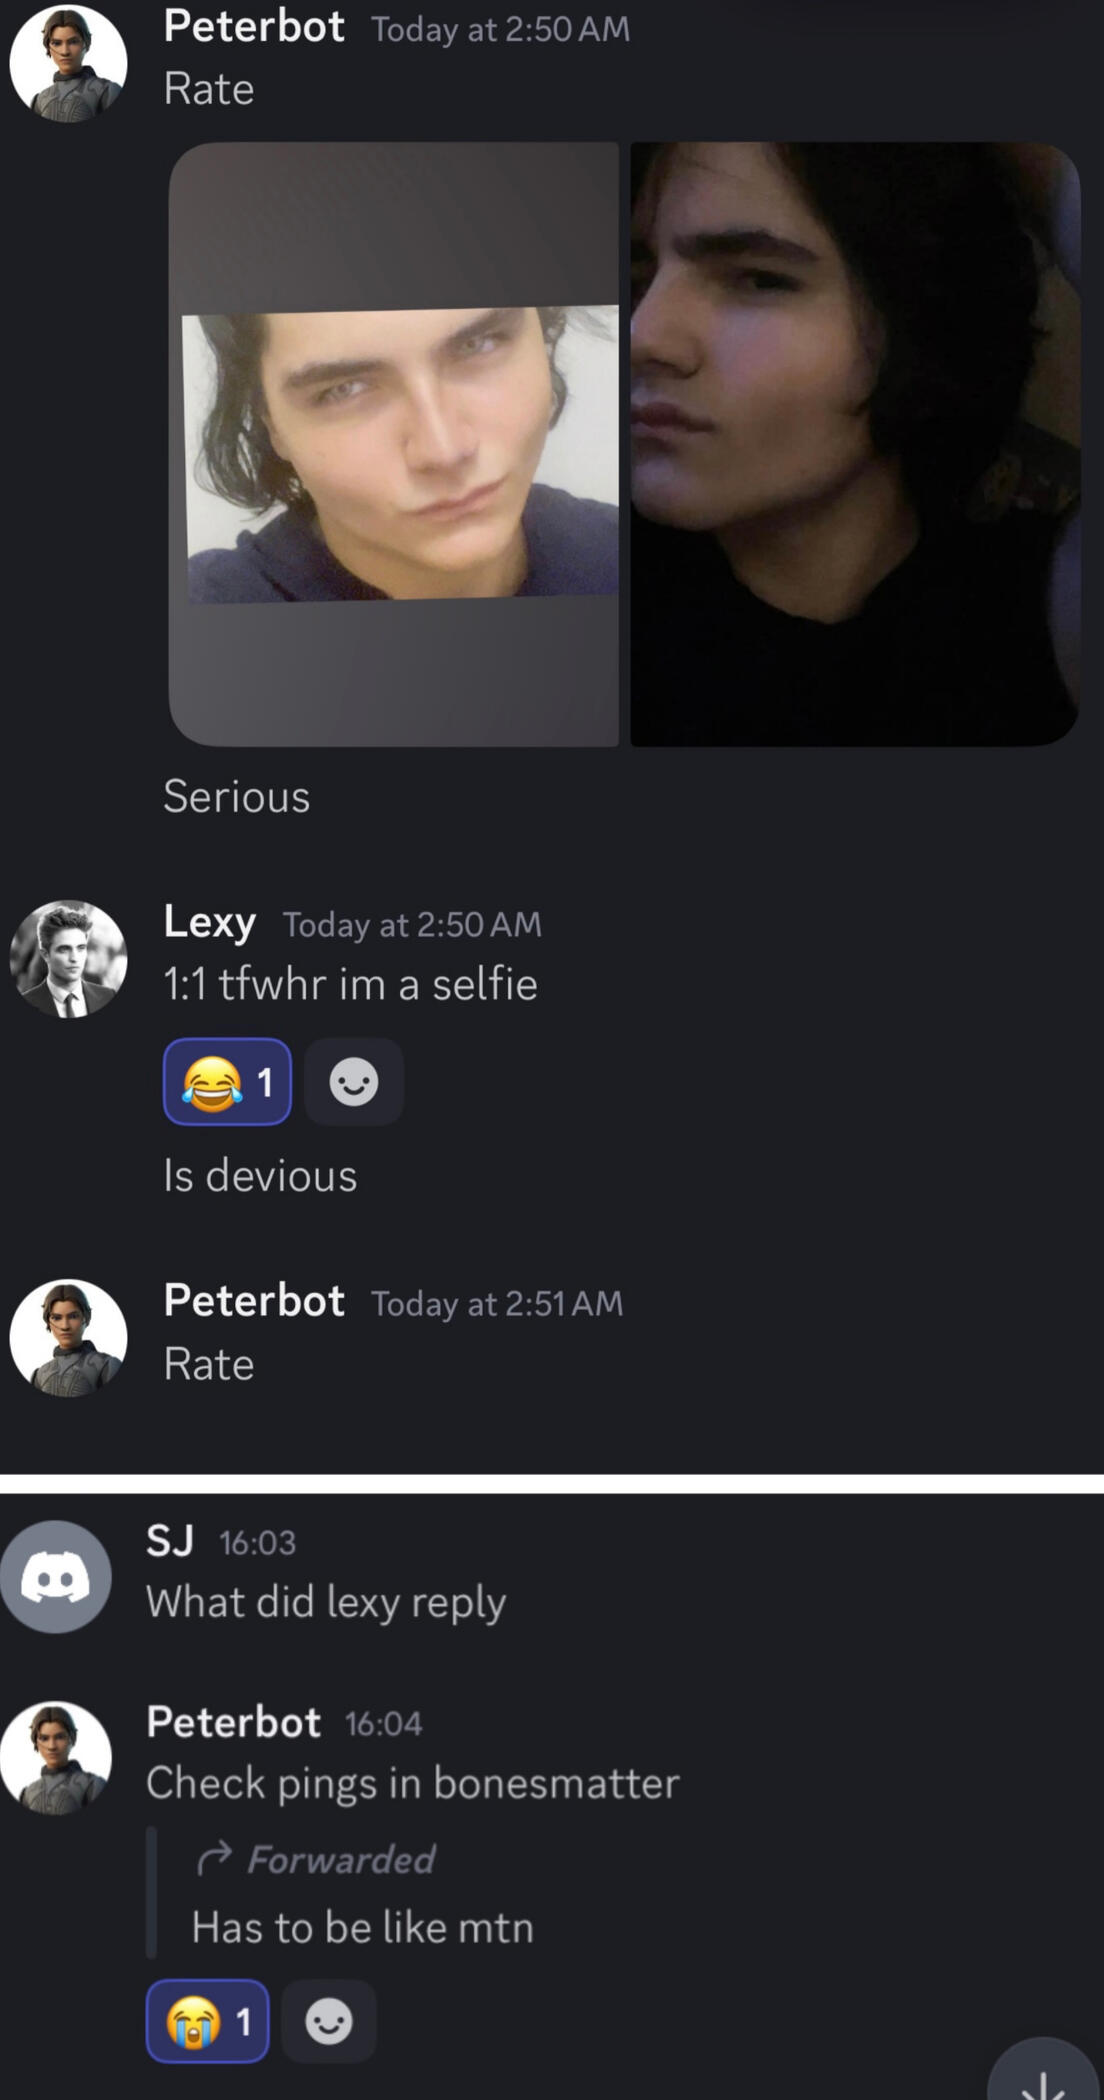Add a reaction to Lexy's selfie message

click(354, 1082)
